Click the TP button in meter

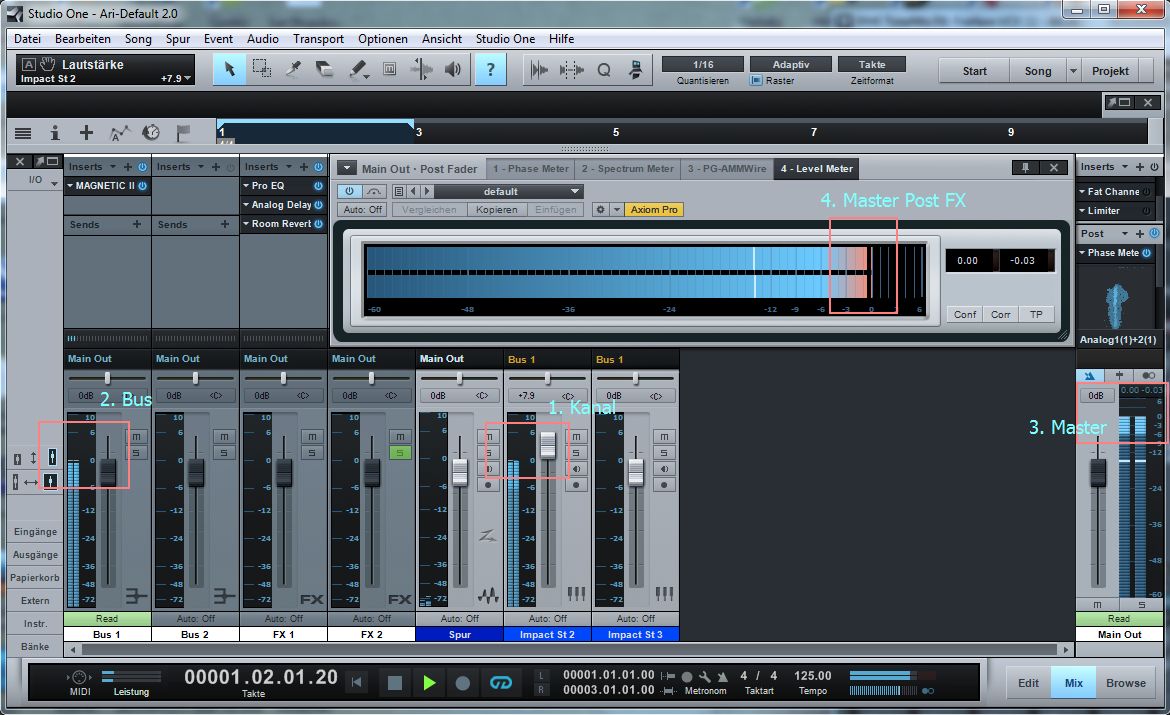click(1036, 314)
